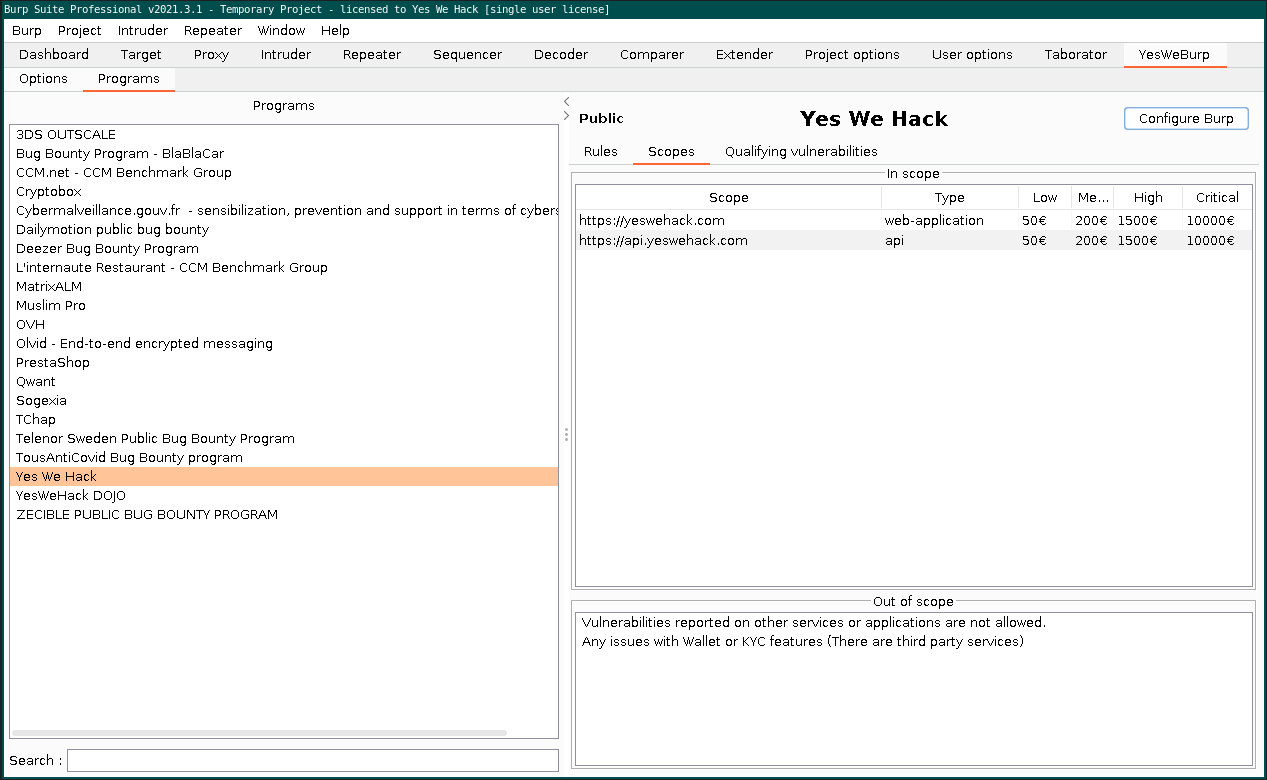Screen dimensions: 1267x780
Task: Go to the Intruder tool tab
Action: click(286, 55)
